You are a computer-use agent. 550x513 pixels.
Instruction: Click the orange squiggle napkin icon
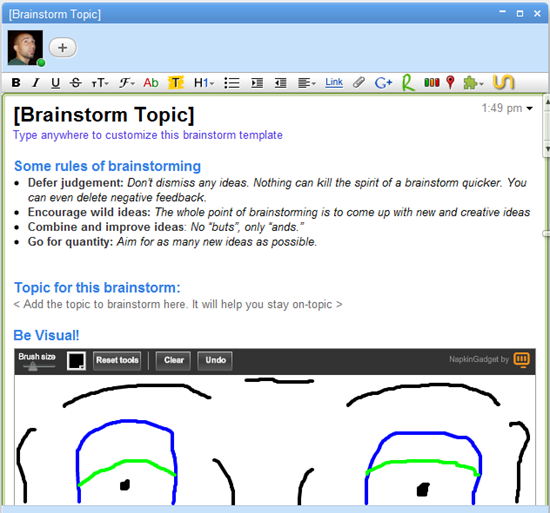(x=503, y=83)
